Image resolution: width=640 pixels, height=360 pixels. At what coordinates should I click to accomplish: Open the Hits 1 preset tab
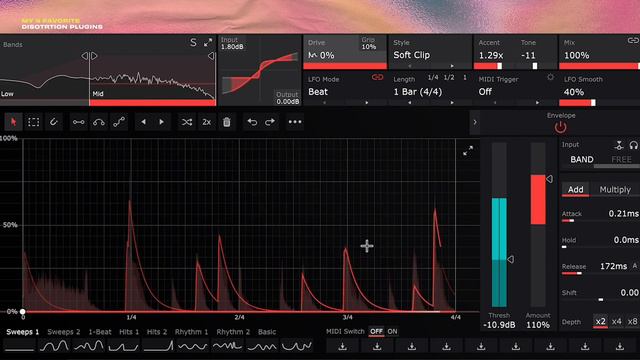(x=129, y=332)
